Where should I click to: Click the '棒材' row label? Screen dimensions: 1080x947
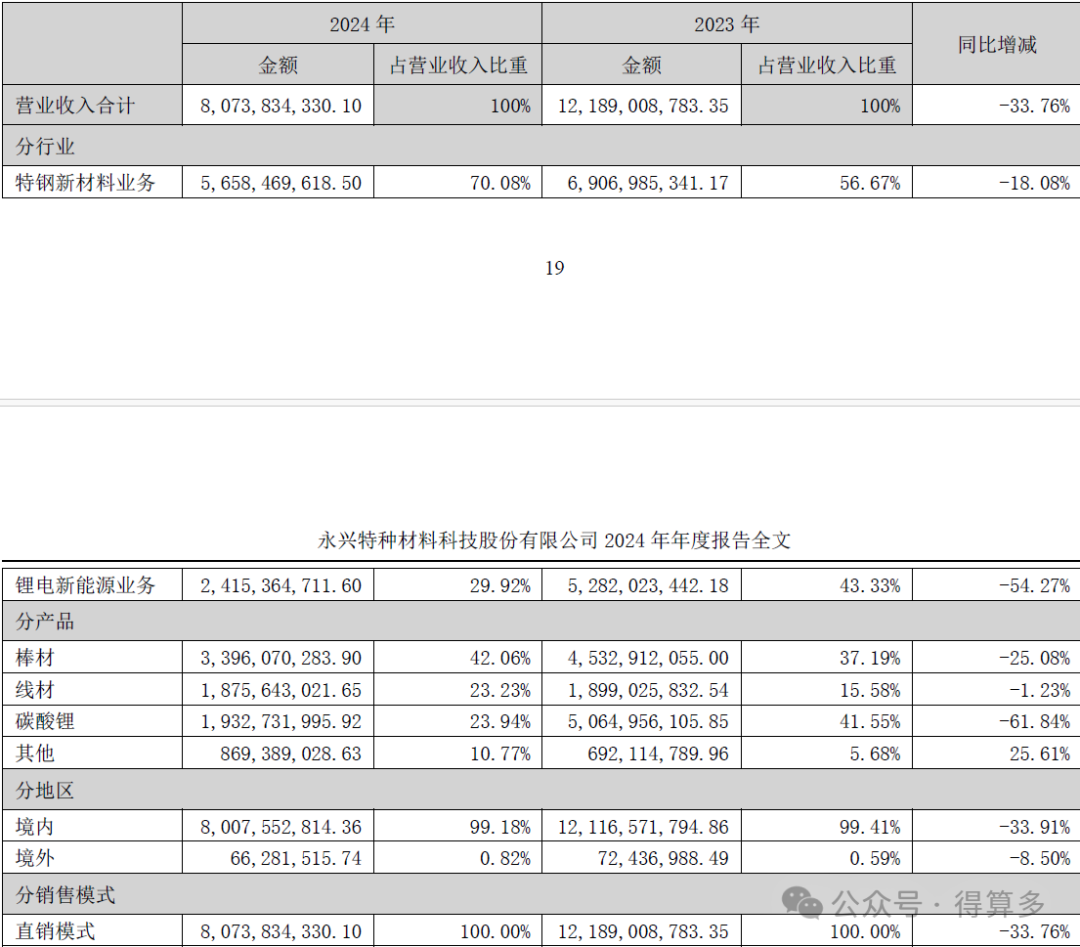click(34, 658)
